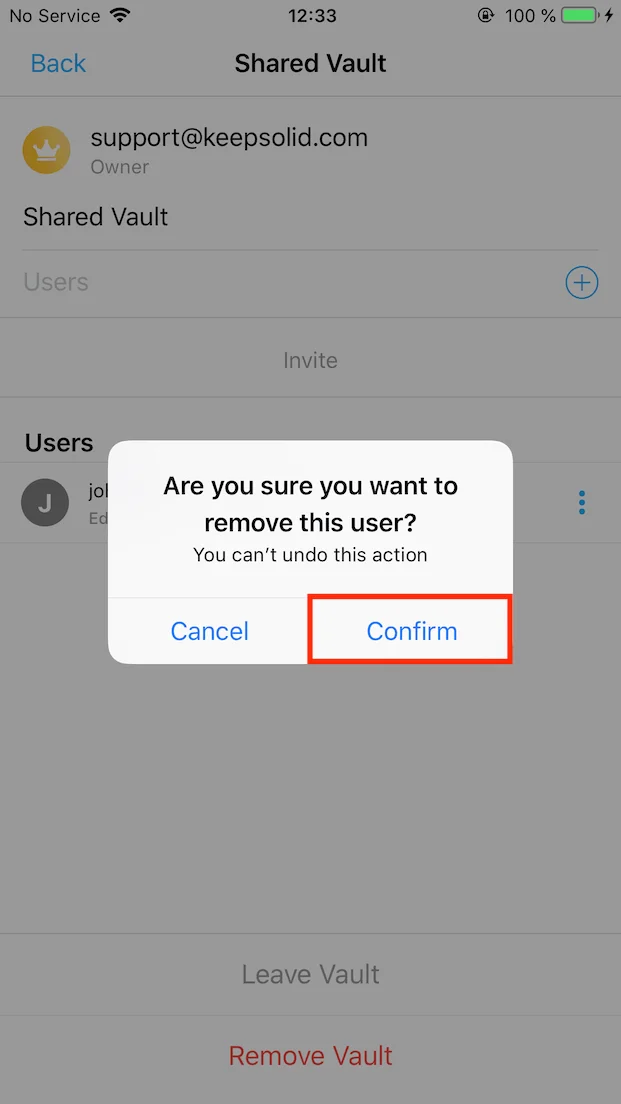Tap the plus icon to add users
621x1104 pixels.
pos(582,282)
